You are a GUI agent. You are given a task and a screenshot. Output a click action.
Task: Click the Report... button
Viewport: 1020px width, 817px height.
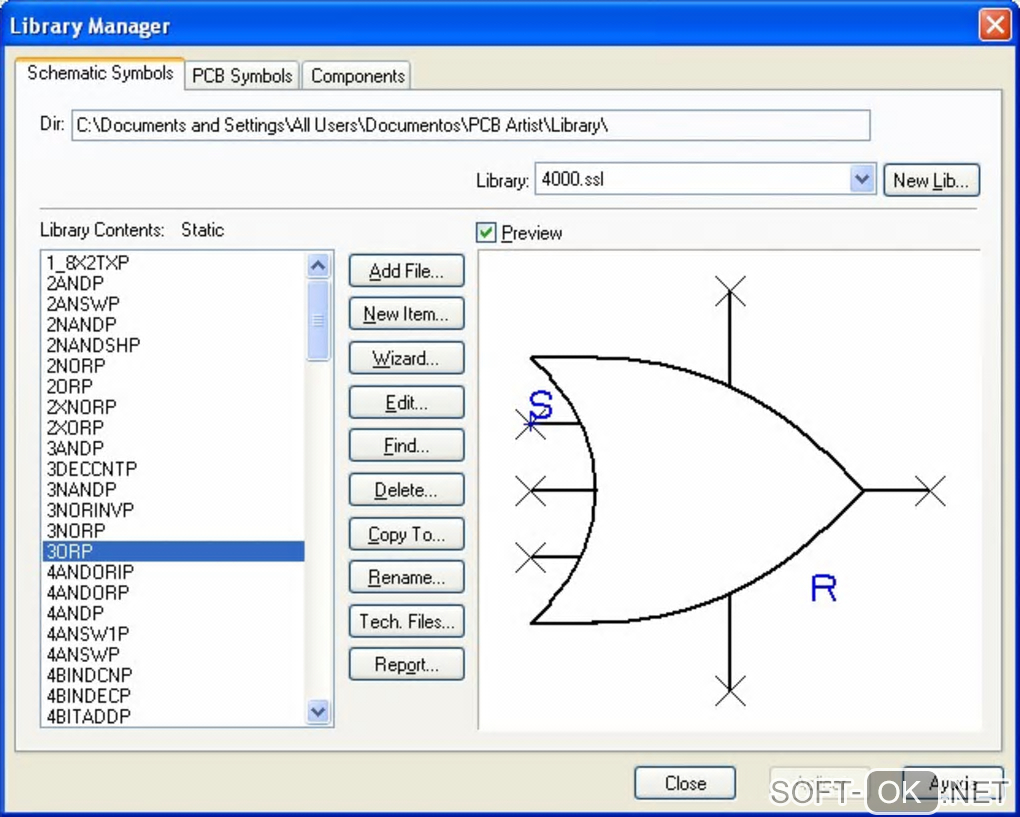407,664
